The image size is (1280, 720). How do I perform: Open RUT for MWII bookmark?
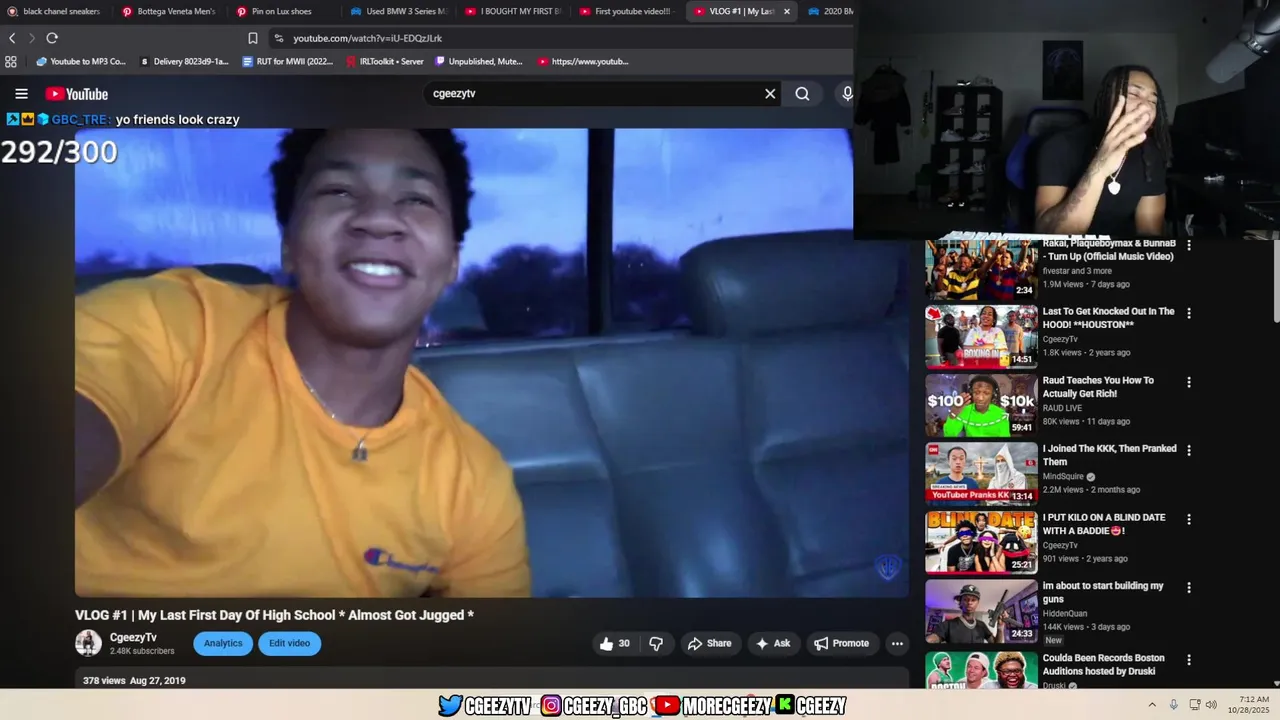pyautogui.click(x=288, y=61)
